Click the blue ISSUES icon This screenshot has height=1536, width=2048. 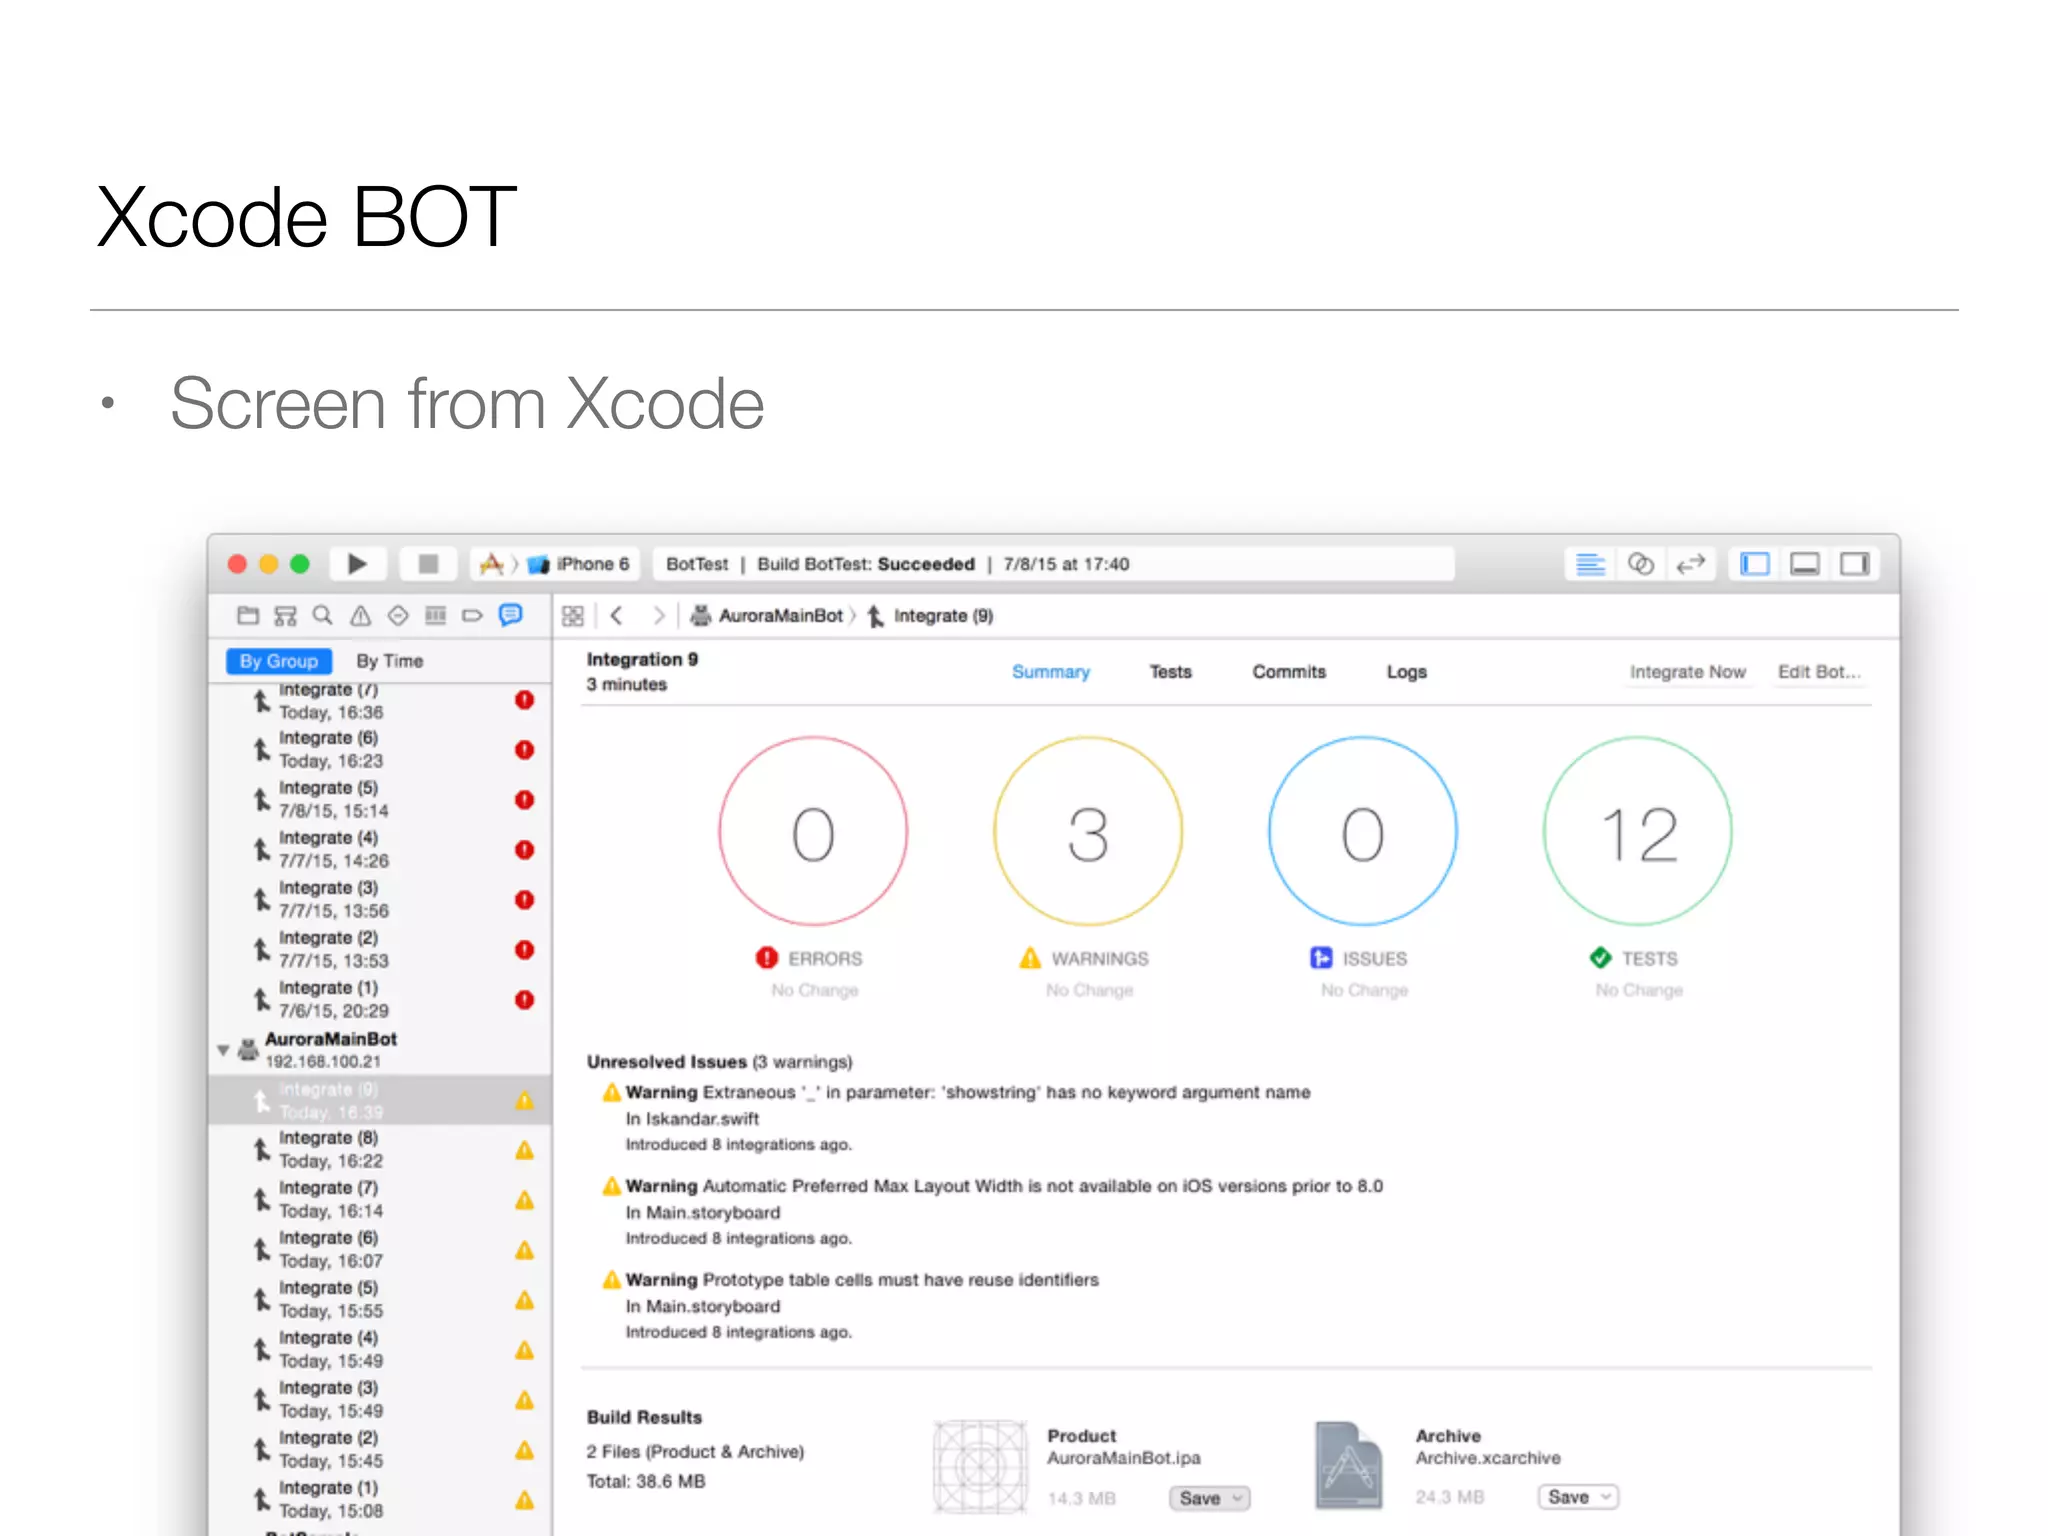[x=1321, y=958]
